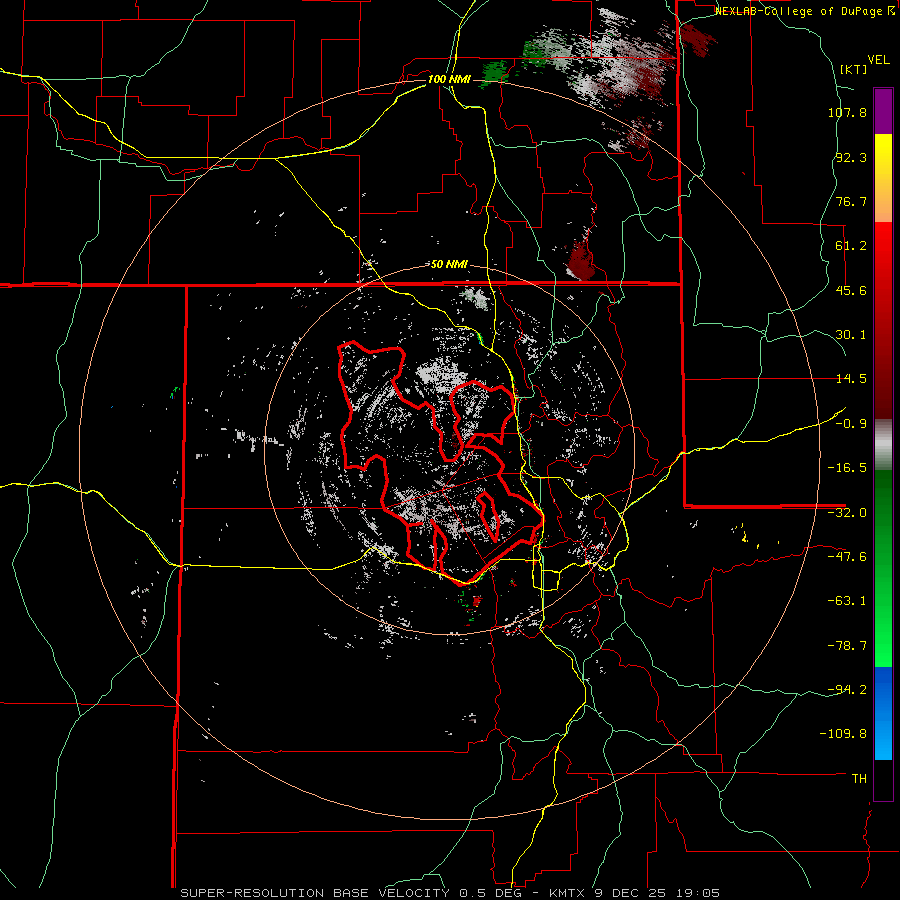Click the gray near-zero segment of the color bar
Viewport: 900px width, 900px height.
coord(883,444)
